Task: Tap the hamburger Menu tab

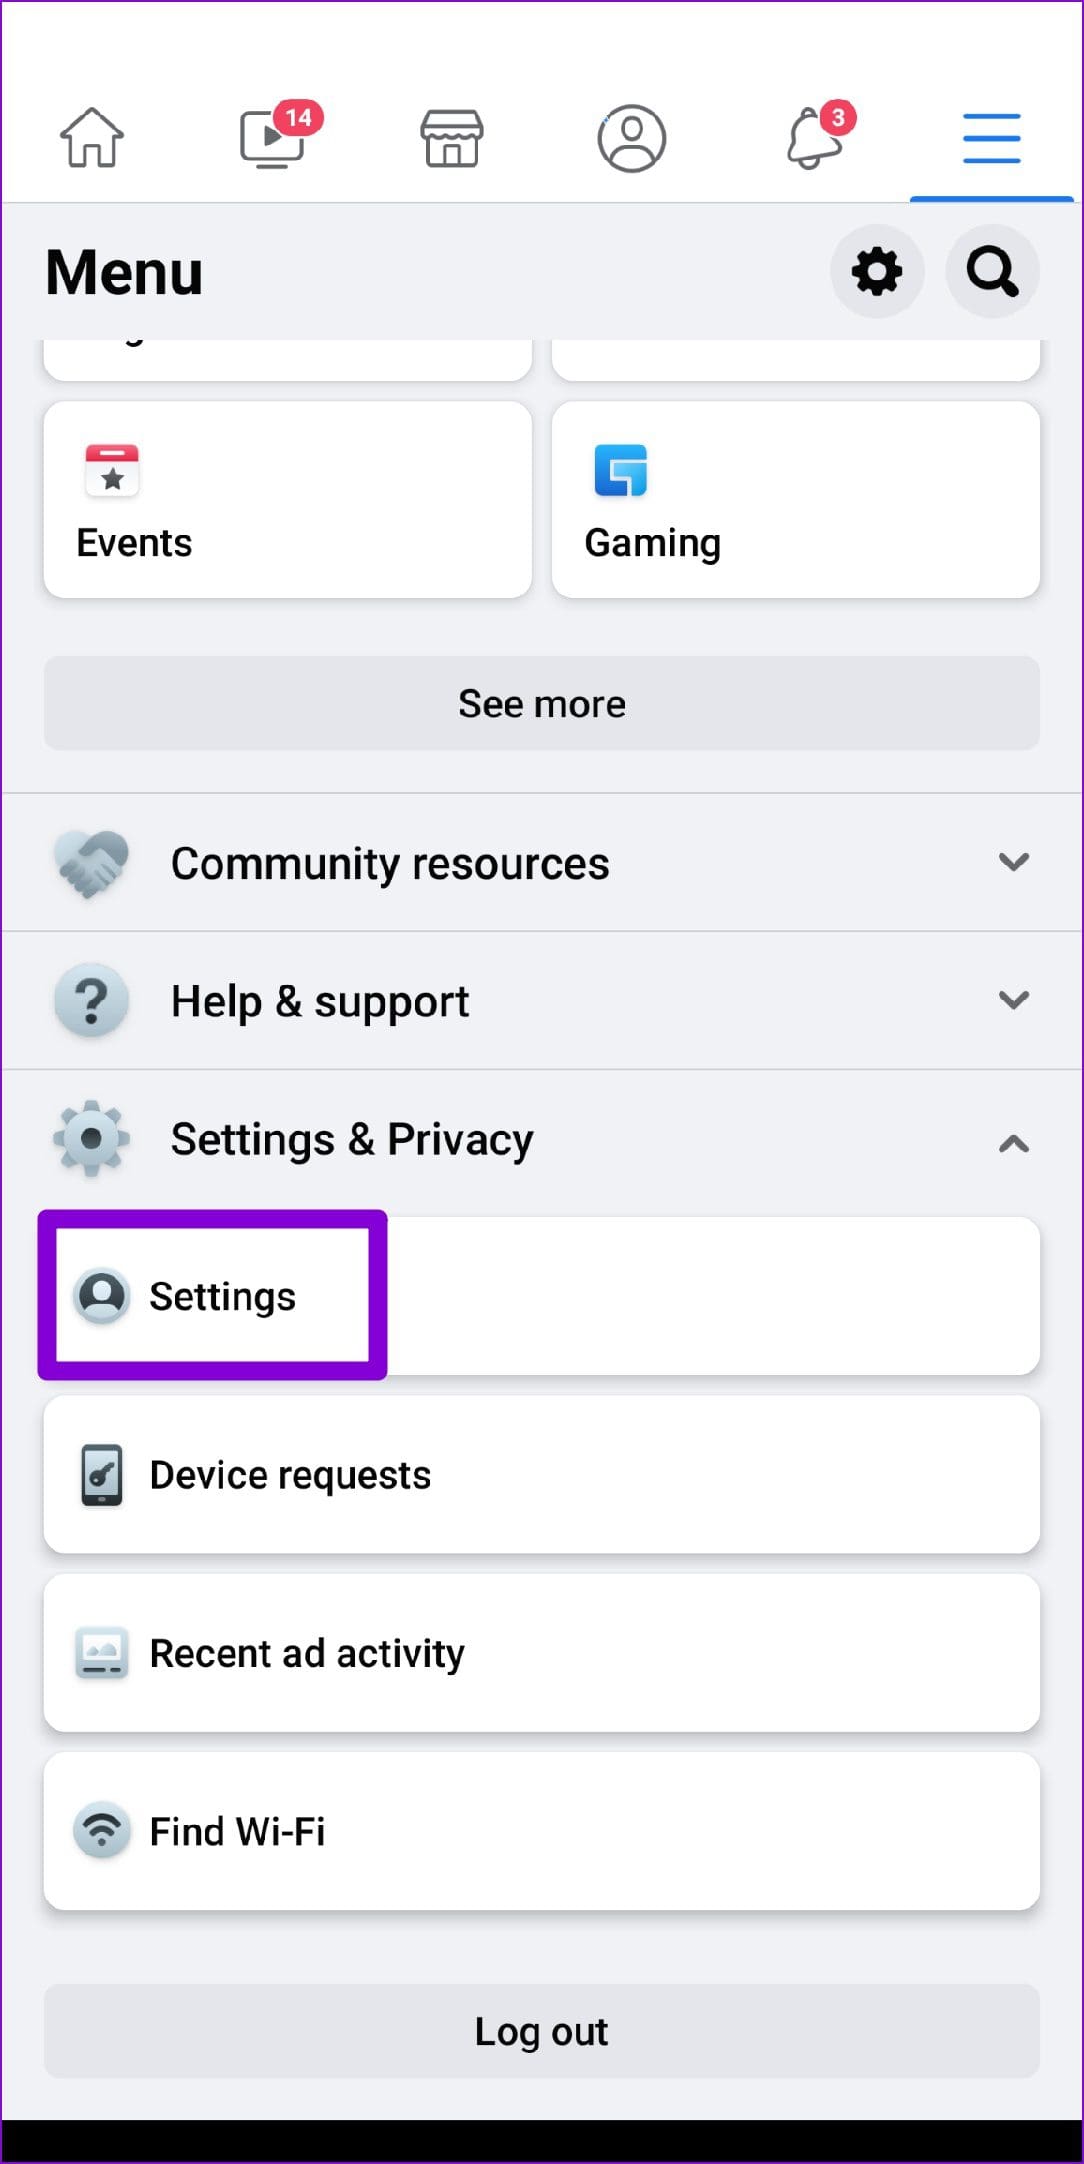Action: coord(991,138)
